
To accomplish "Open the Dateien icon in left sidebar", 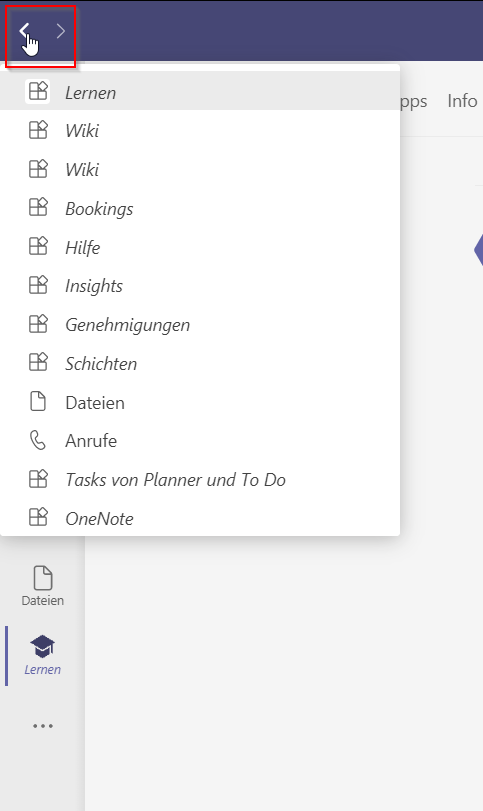I will click(x=42, y=585).
